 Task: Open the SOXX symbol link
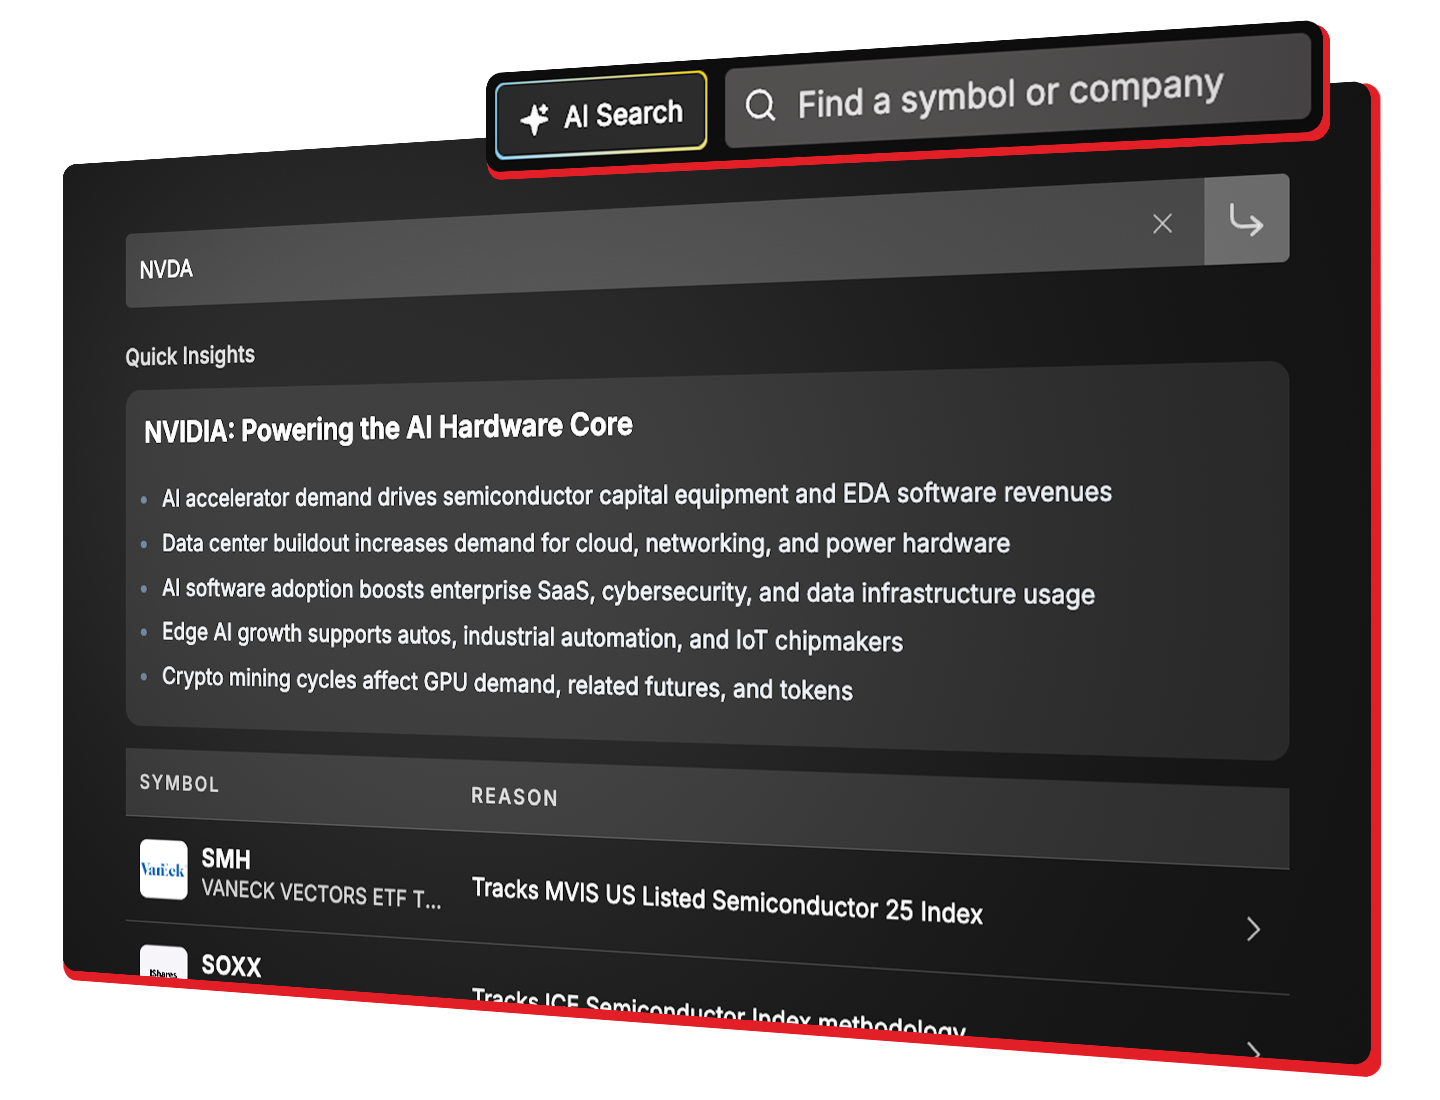click(231, 965)
